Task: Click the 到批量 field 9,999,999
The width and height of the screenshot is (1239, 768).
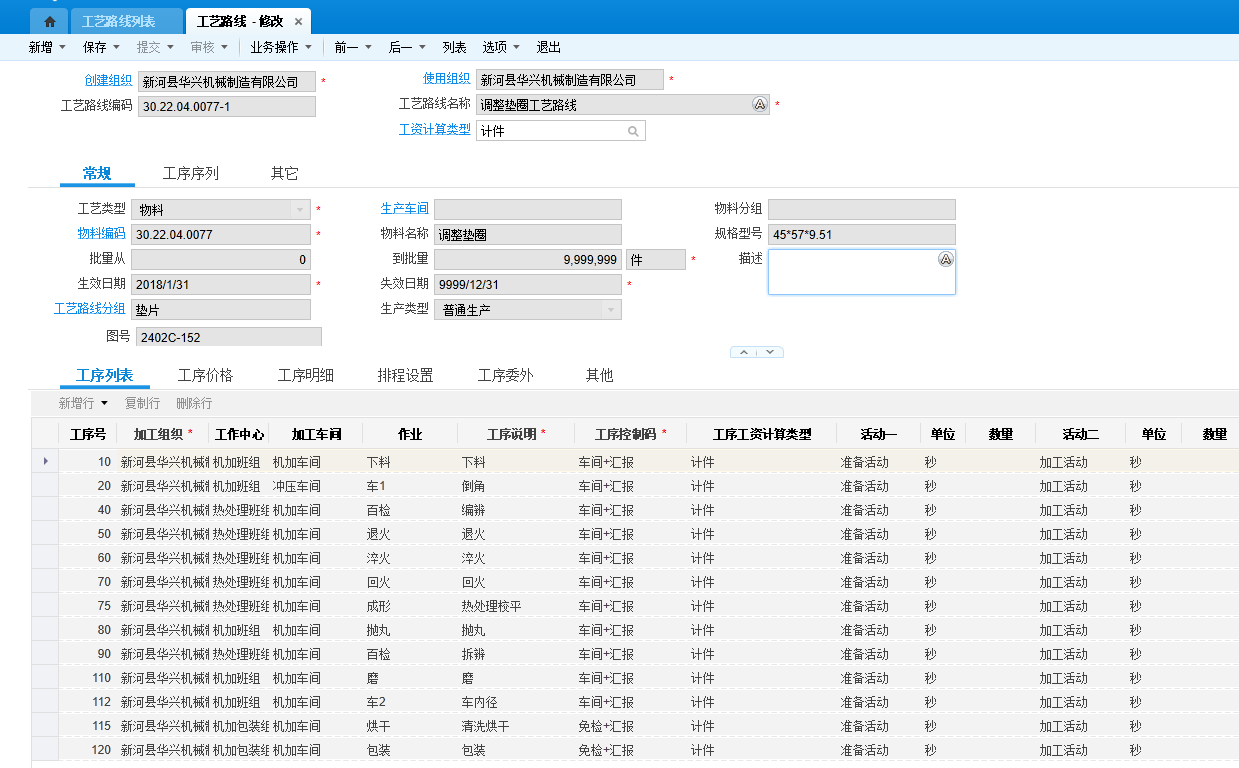Action: (x=528, y=259)
